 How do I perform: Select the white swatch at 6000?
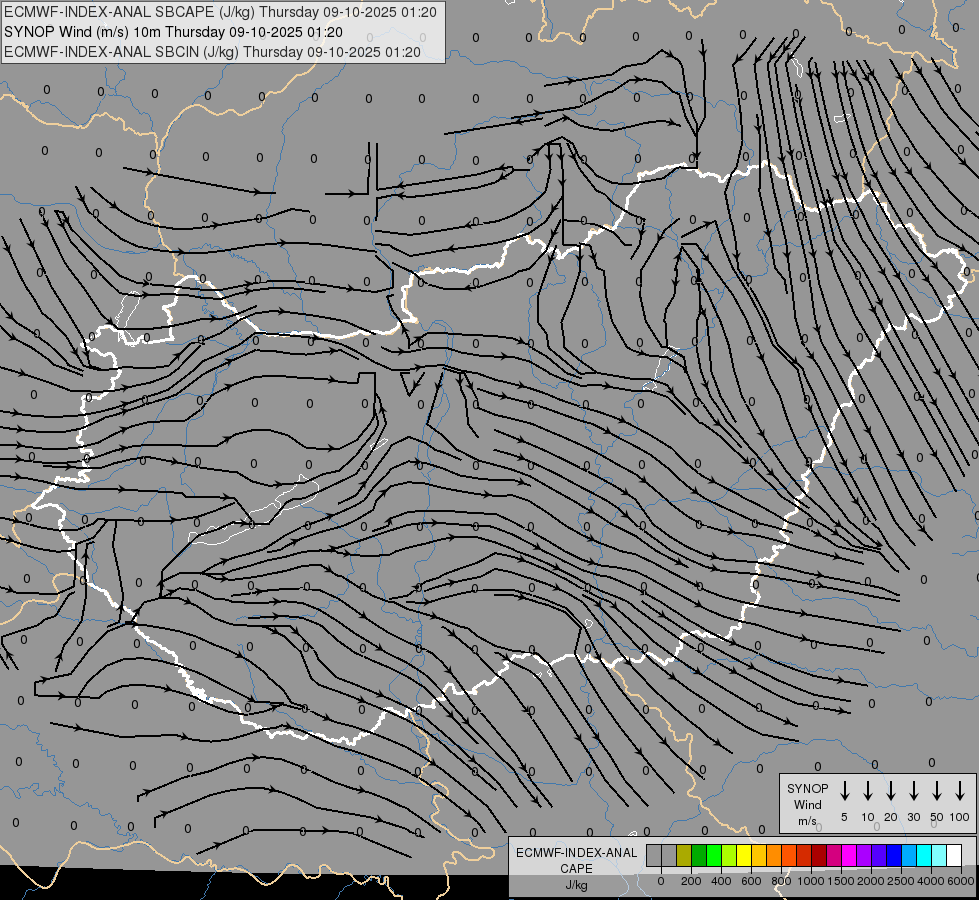(x=954, y=856)
